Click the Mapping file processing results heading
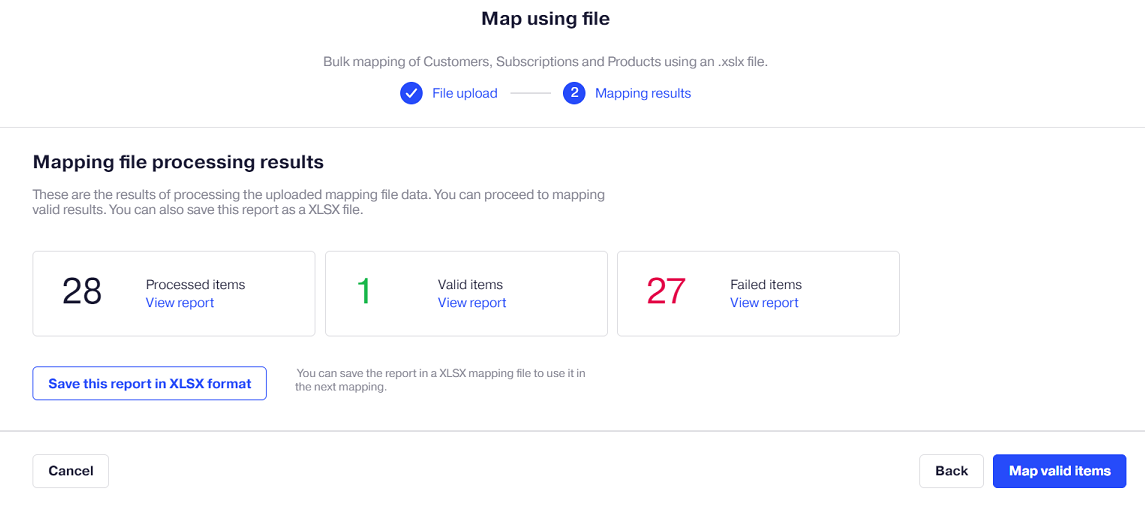 click(x=178, y=162)
